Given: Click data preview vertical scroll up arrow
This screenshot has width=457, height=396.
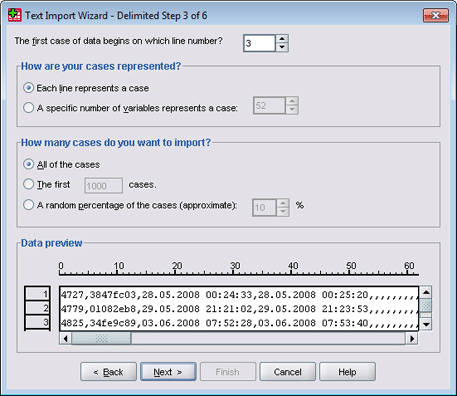Looking at the screenshot, I should tap(426, 292).
